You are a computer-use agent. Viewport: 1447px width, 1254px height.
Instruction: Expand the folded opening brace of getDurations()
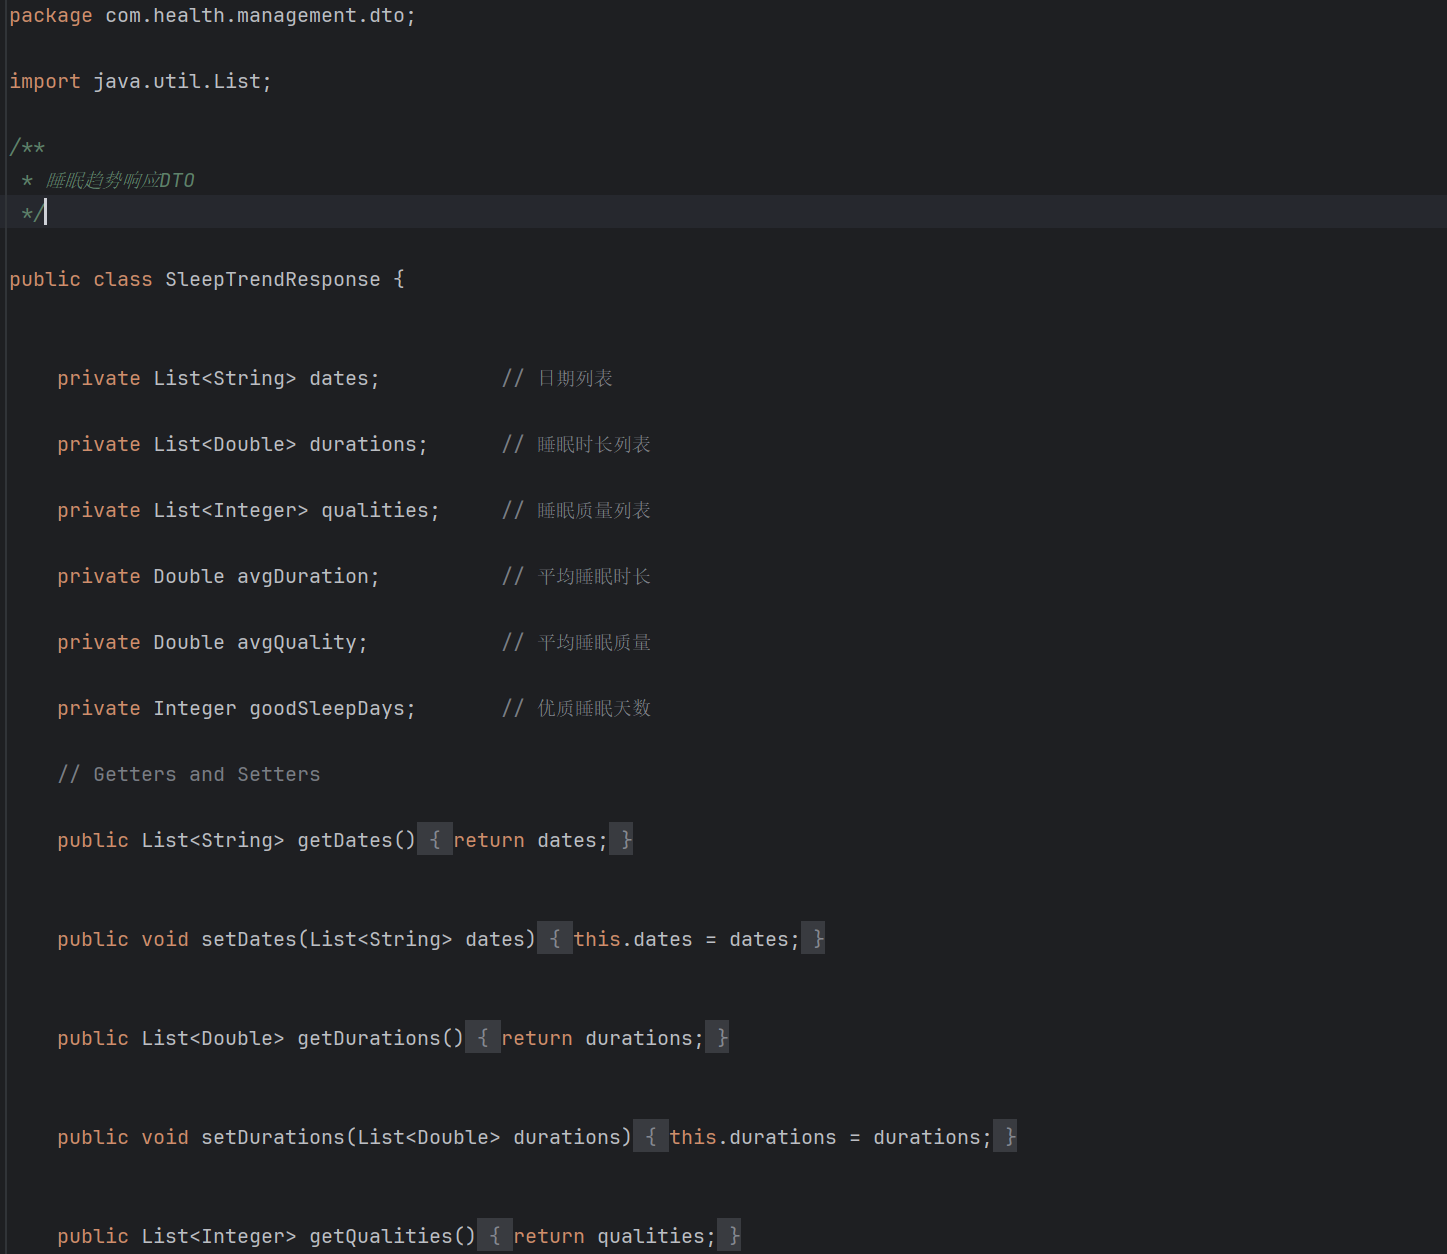click(483, 1038)
